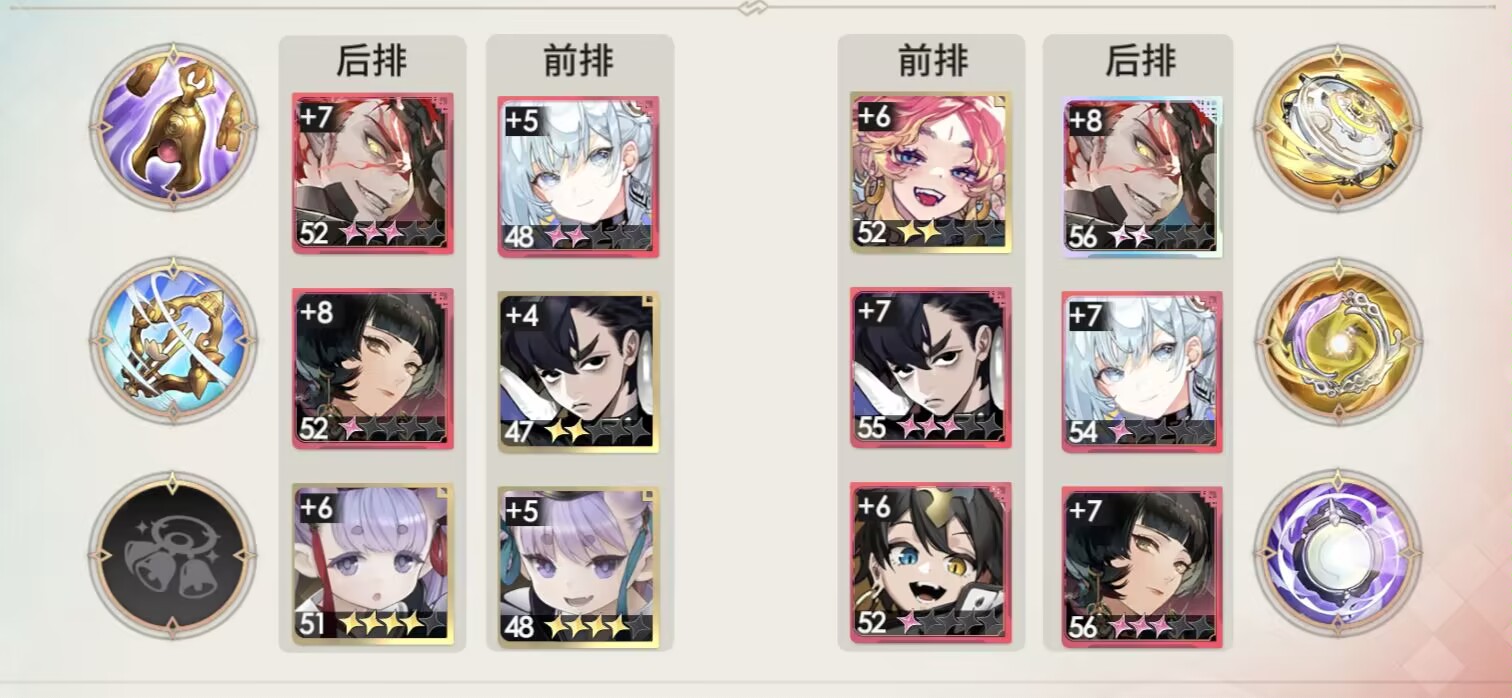Choose the +6 level 51 purple-haired hero
1512x698 pixels.
pos(373,564)
